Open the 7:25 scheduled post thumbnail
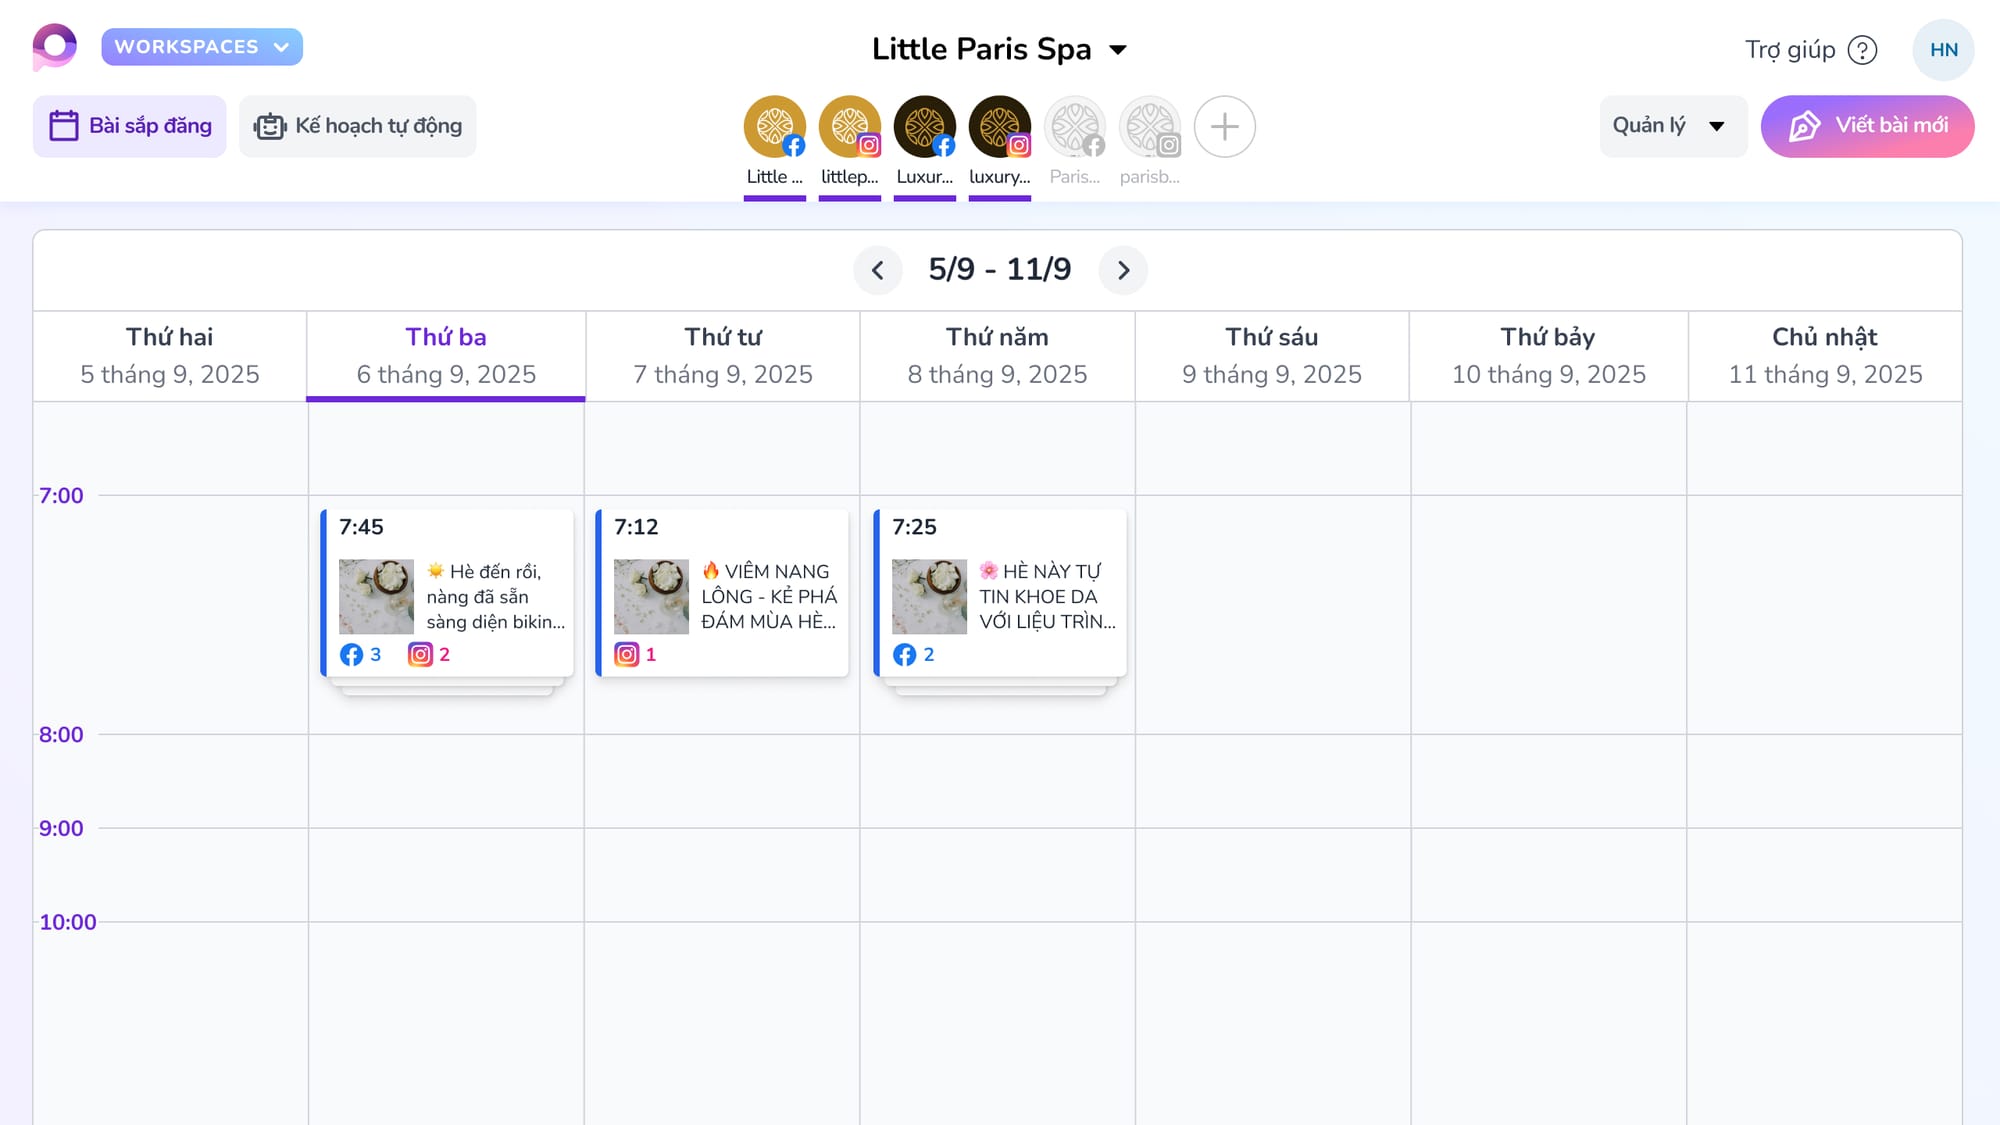Image resolution: width=2000 pixels, height=1125 pixels. 929,597
